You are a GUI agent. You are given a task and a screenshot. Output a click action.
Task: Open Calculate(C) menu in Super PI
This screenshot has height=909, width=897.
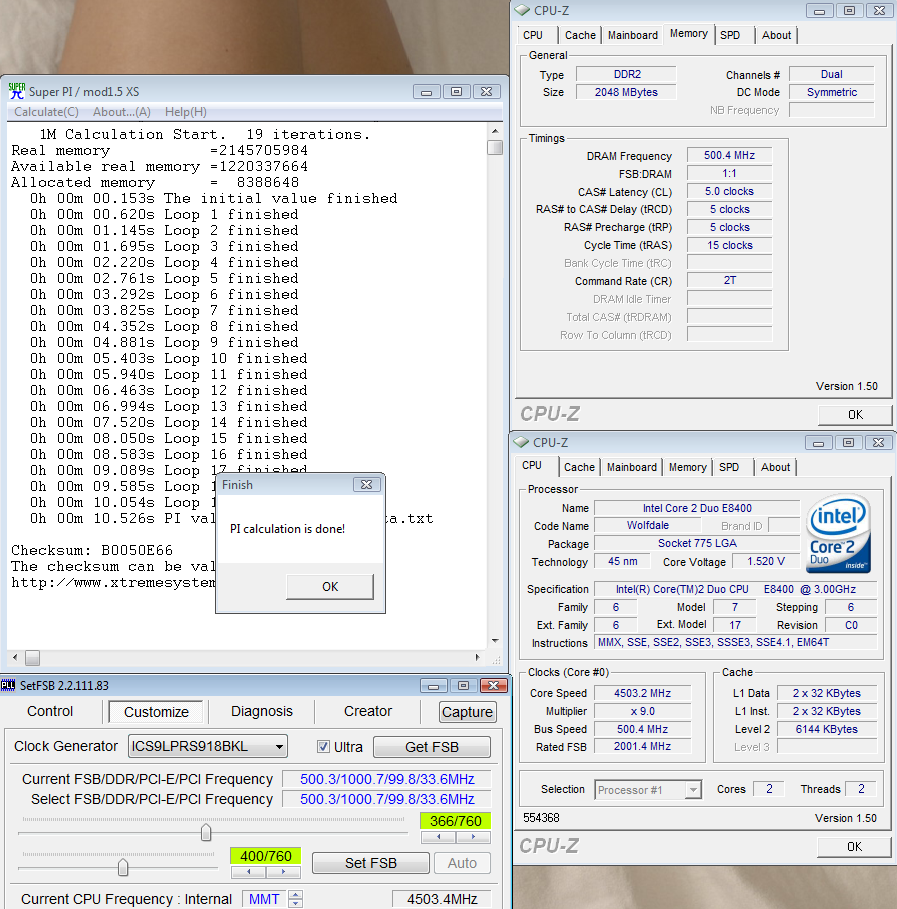[46, 112]
